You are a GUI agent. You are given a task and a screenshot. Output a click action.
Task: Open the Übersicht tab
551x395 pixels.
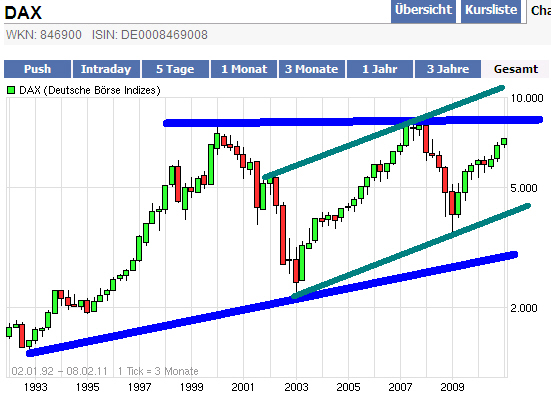pos(423,11)
